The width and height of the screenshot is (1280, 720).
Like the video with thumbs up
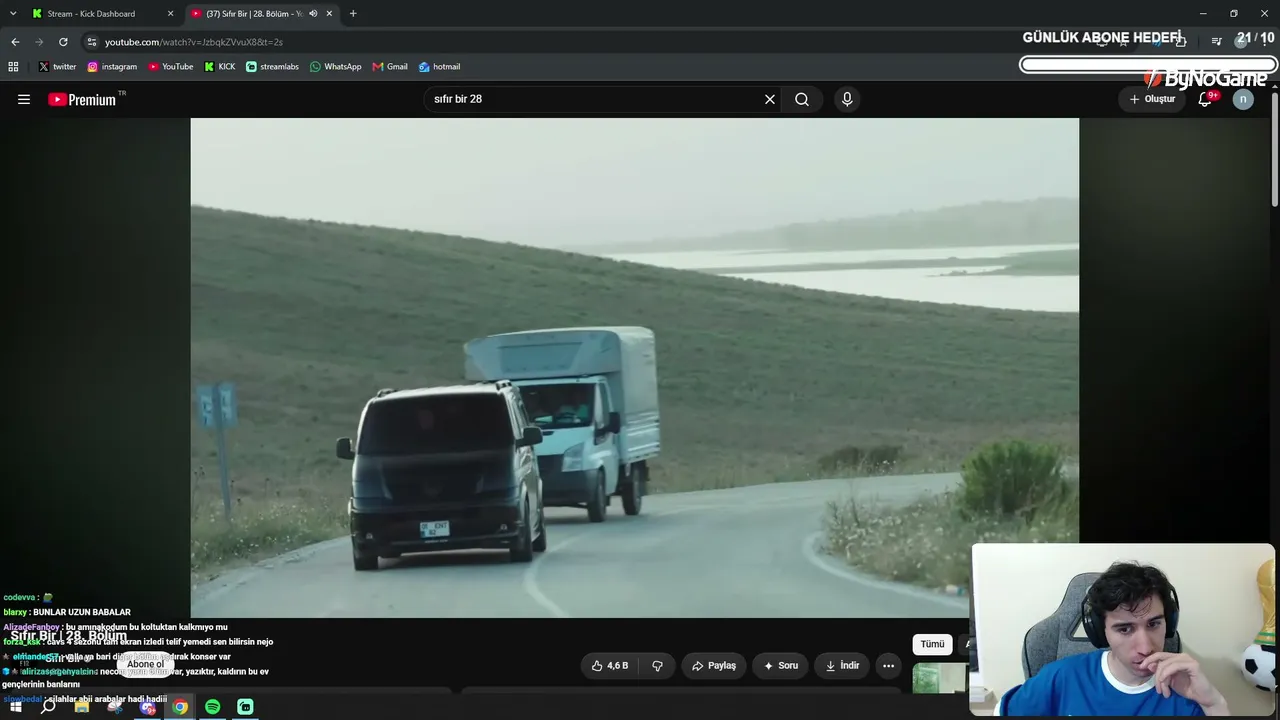pos(610,665)
